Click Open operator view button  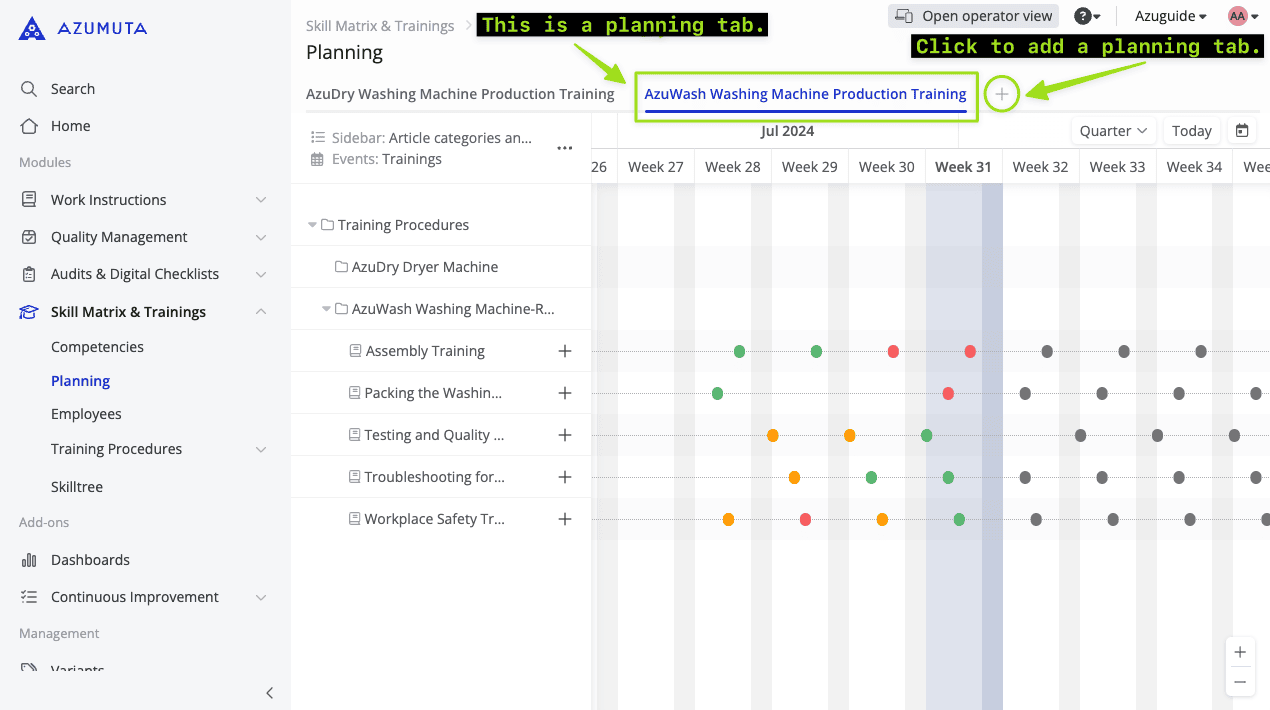(x=973, y=16)
